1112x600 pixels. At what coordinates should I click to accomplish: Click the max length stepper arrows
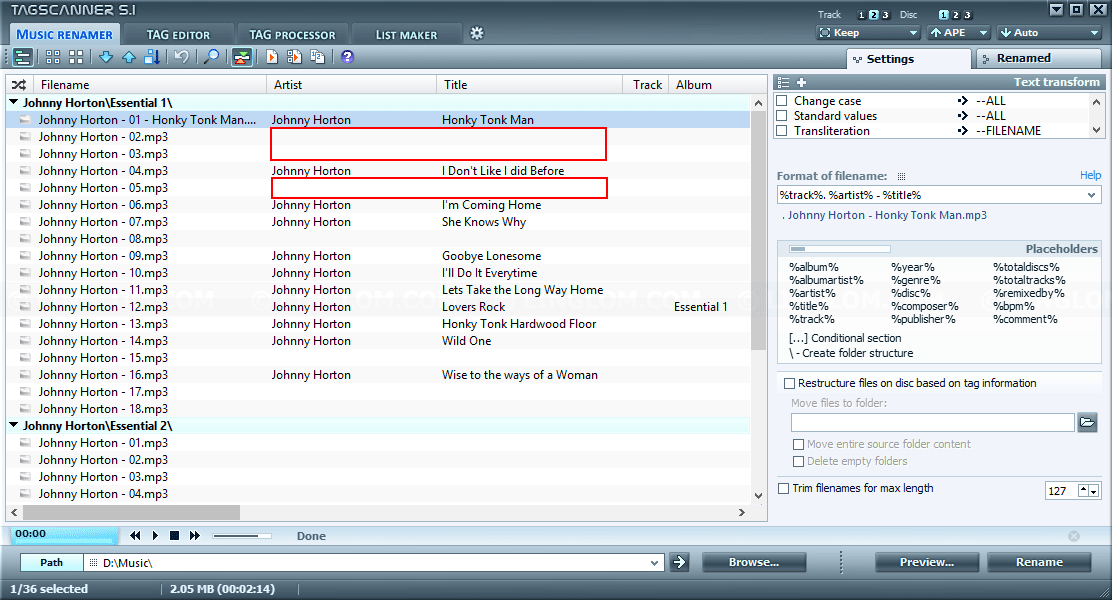(x=1089, y=491)
